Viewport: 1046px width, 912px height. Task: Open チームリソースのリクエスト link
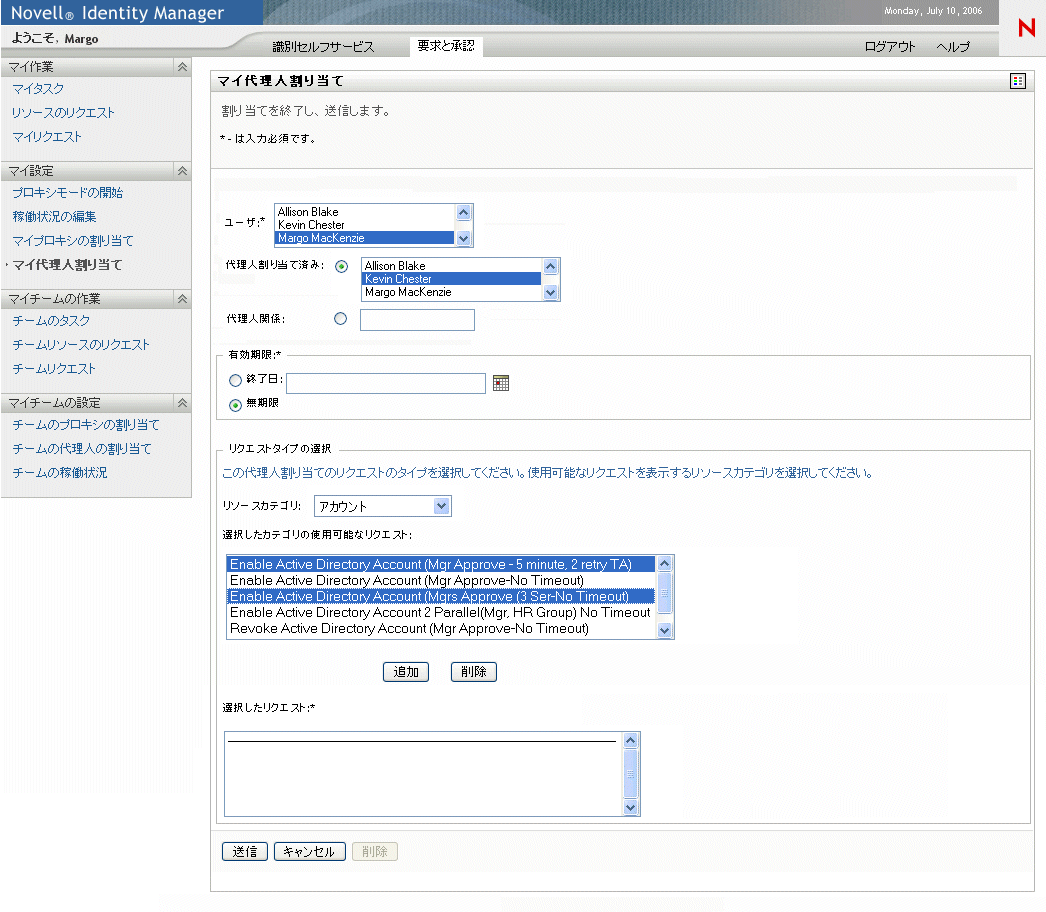coord(81,345)
